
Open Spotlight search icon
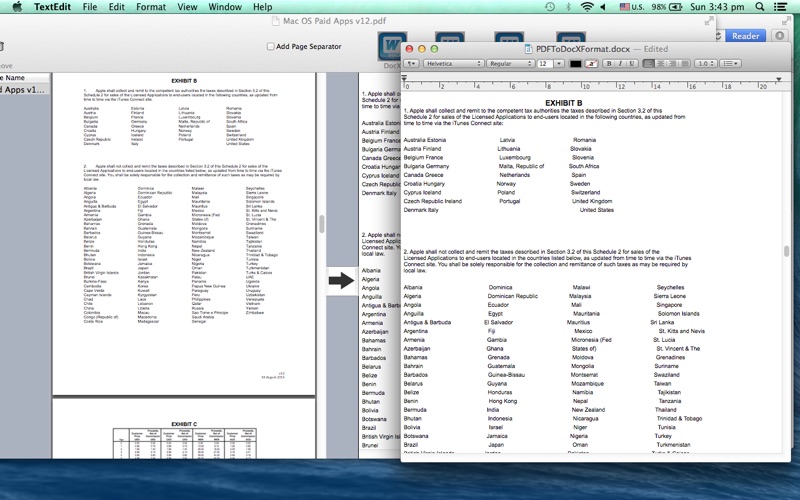click(x=760, y=7)
